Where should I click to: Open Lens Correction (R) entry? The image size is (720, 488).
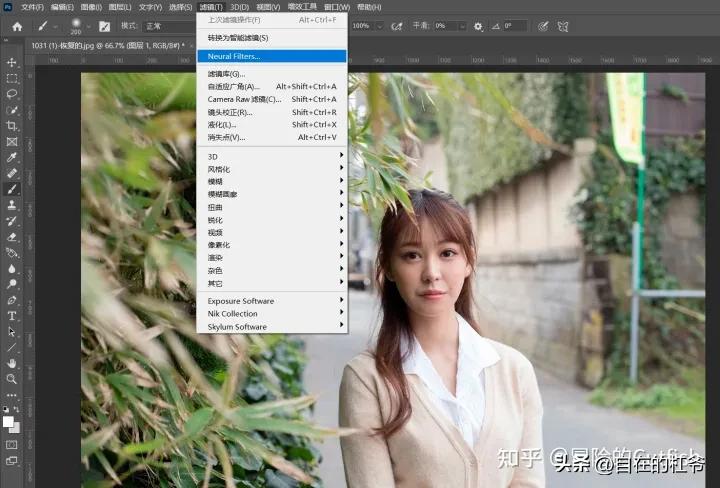click(x=272, y=112)
